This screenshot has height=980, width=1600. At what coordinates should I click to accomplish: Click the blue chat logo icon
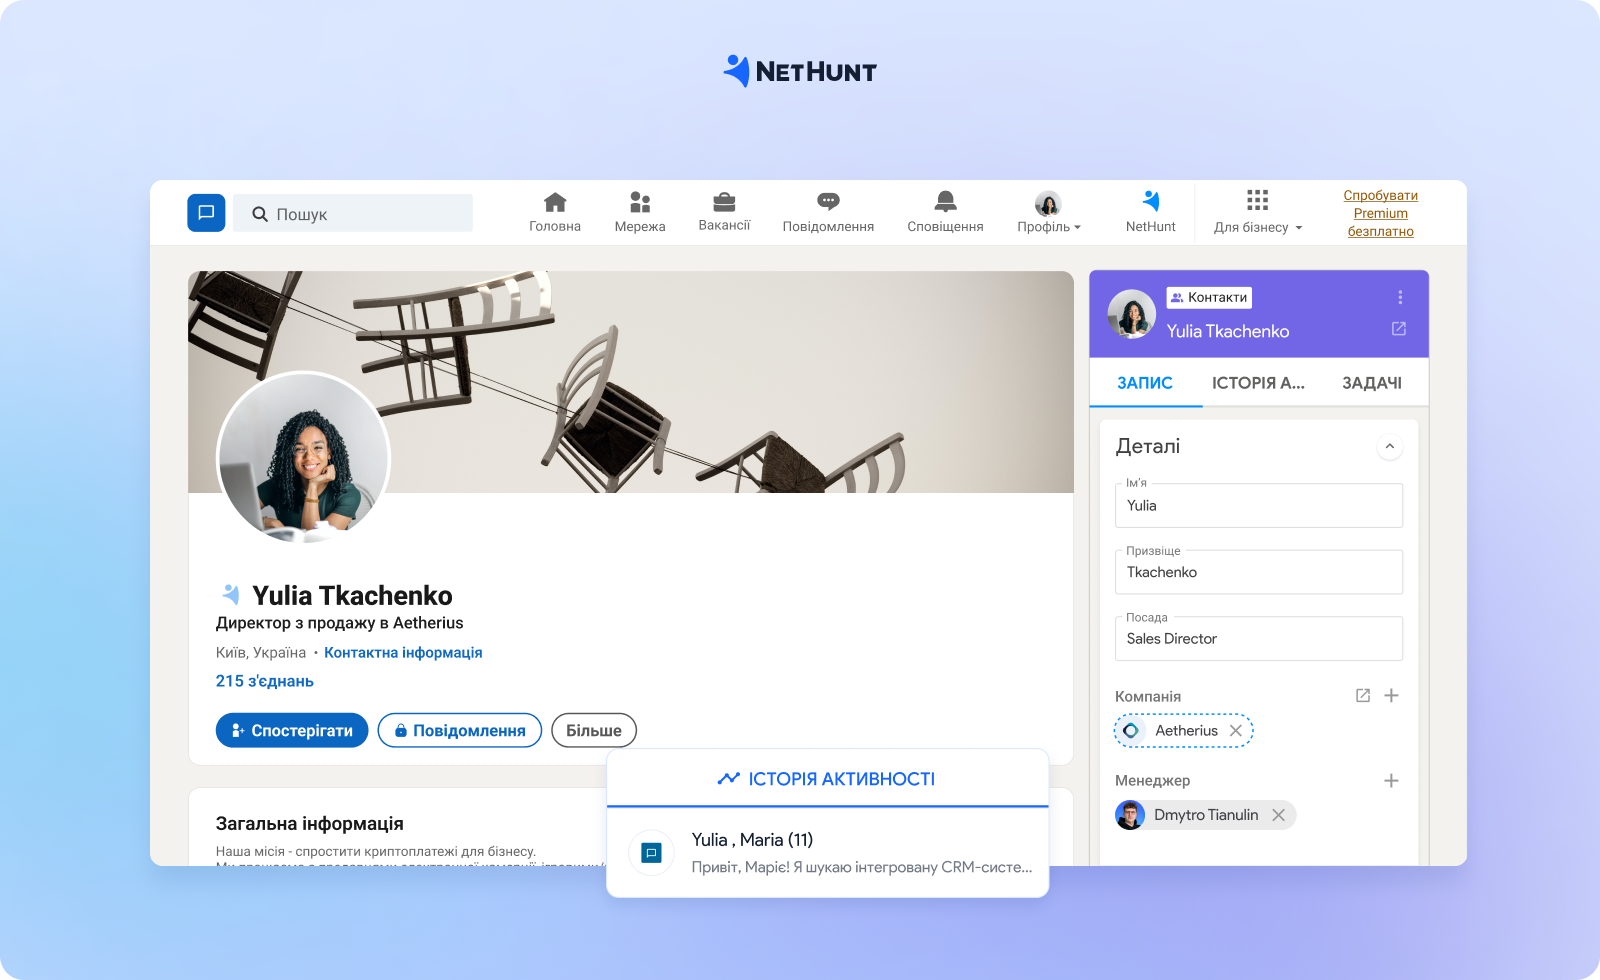[206, 213]
